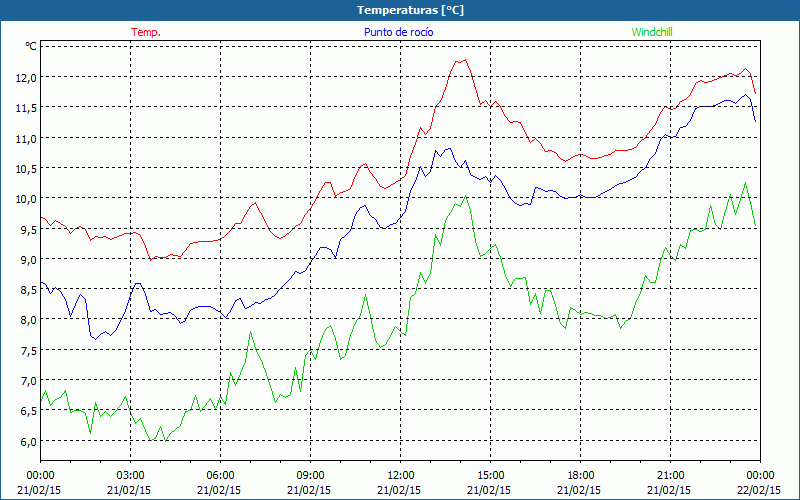This screenshot has width=800, height=500.
Task: Click the 12:00 time axis label
Action: (401, 475)
